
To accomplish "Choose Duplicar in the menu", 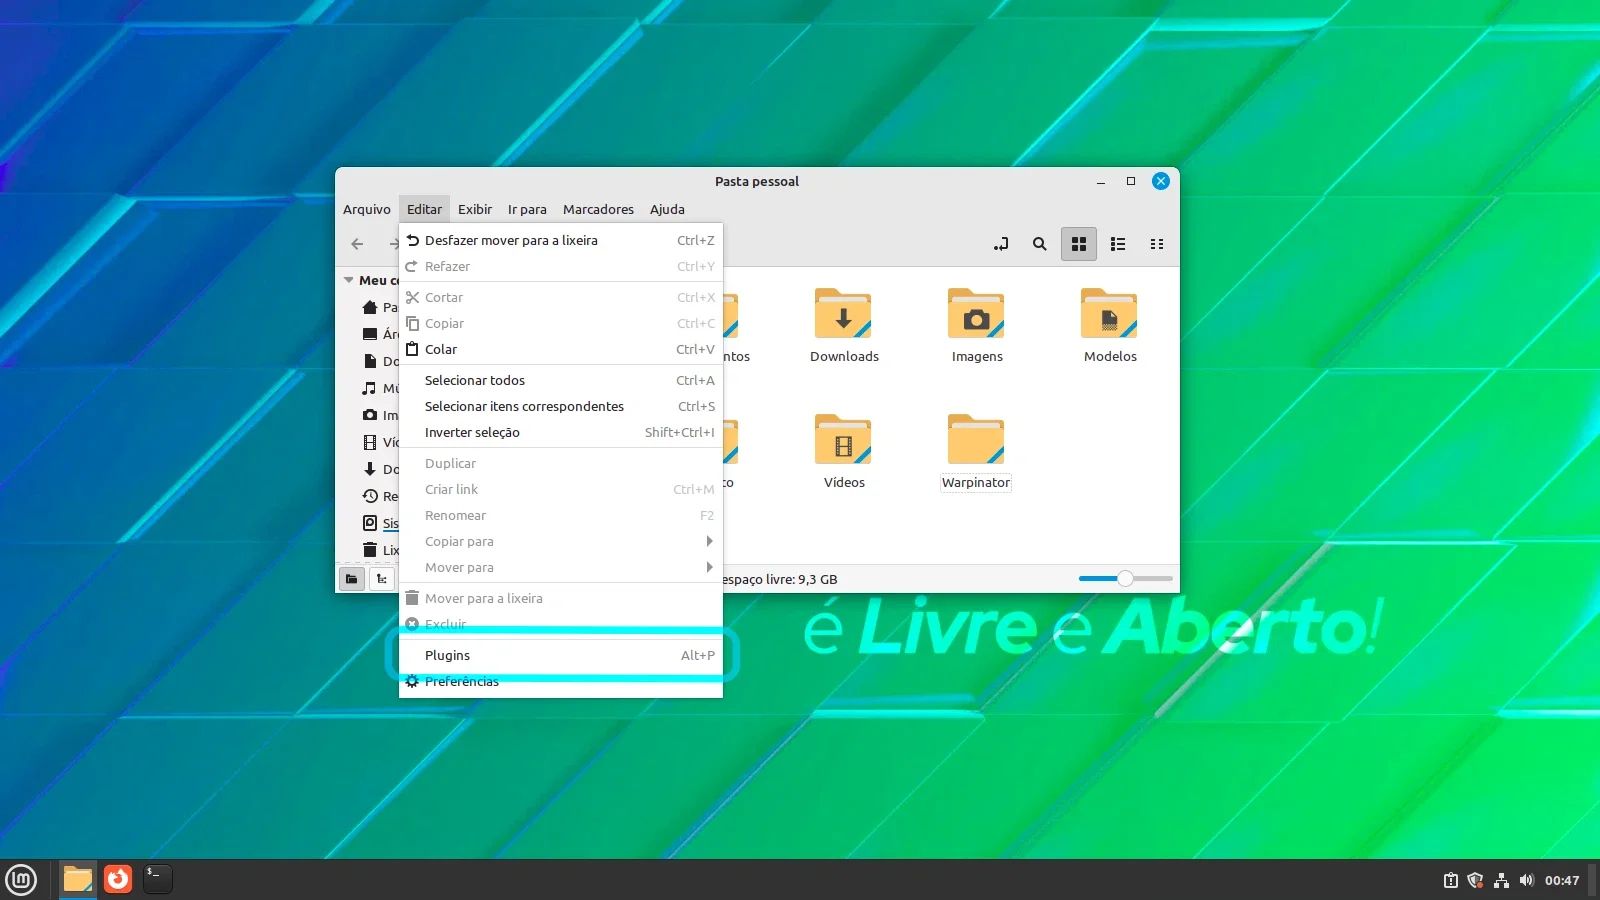I will [561, 463].
